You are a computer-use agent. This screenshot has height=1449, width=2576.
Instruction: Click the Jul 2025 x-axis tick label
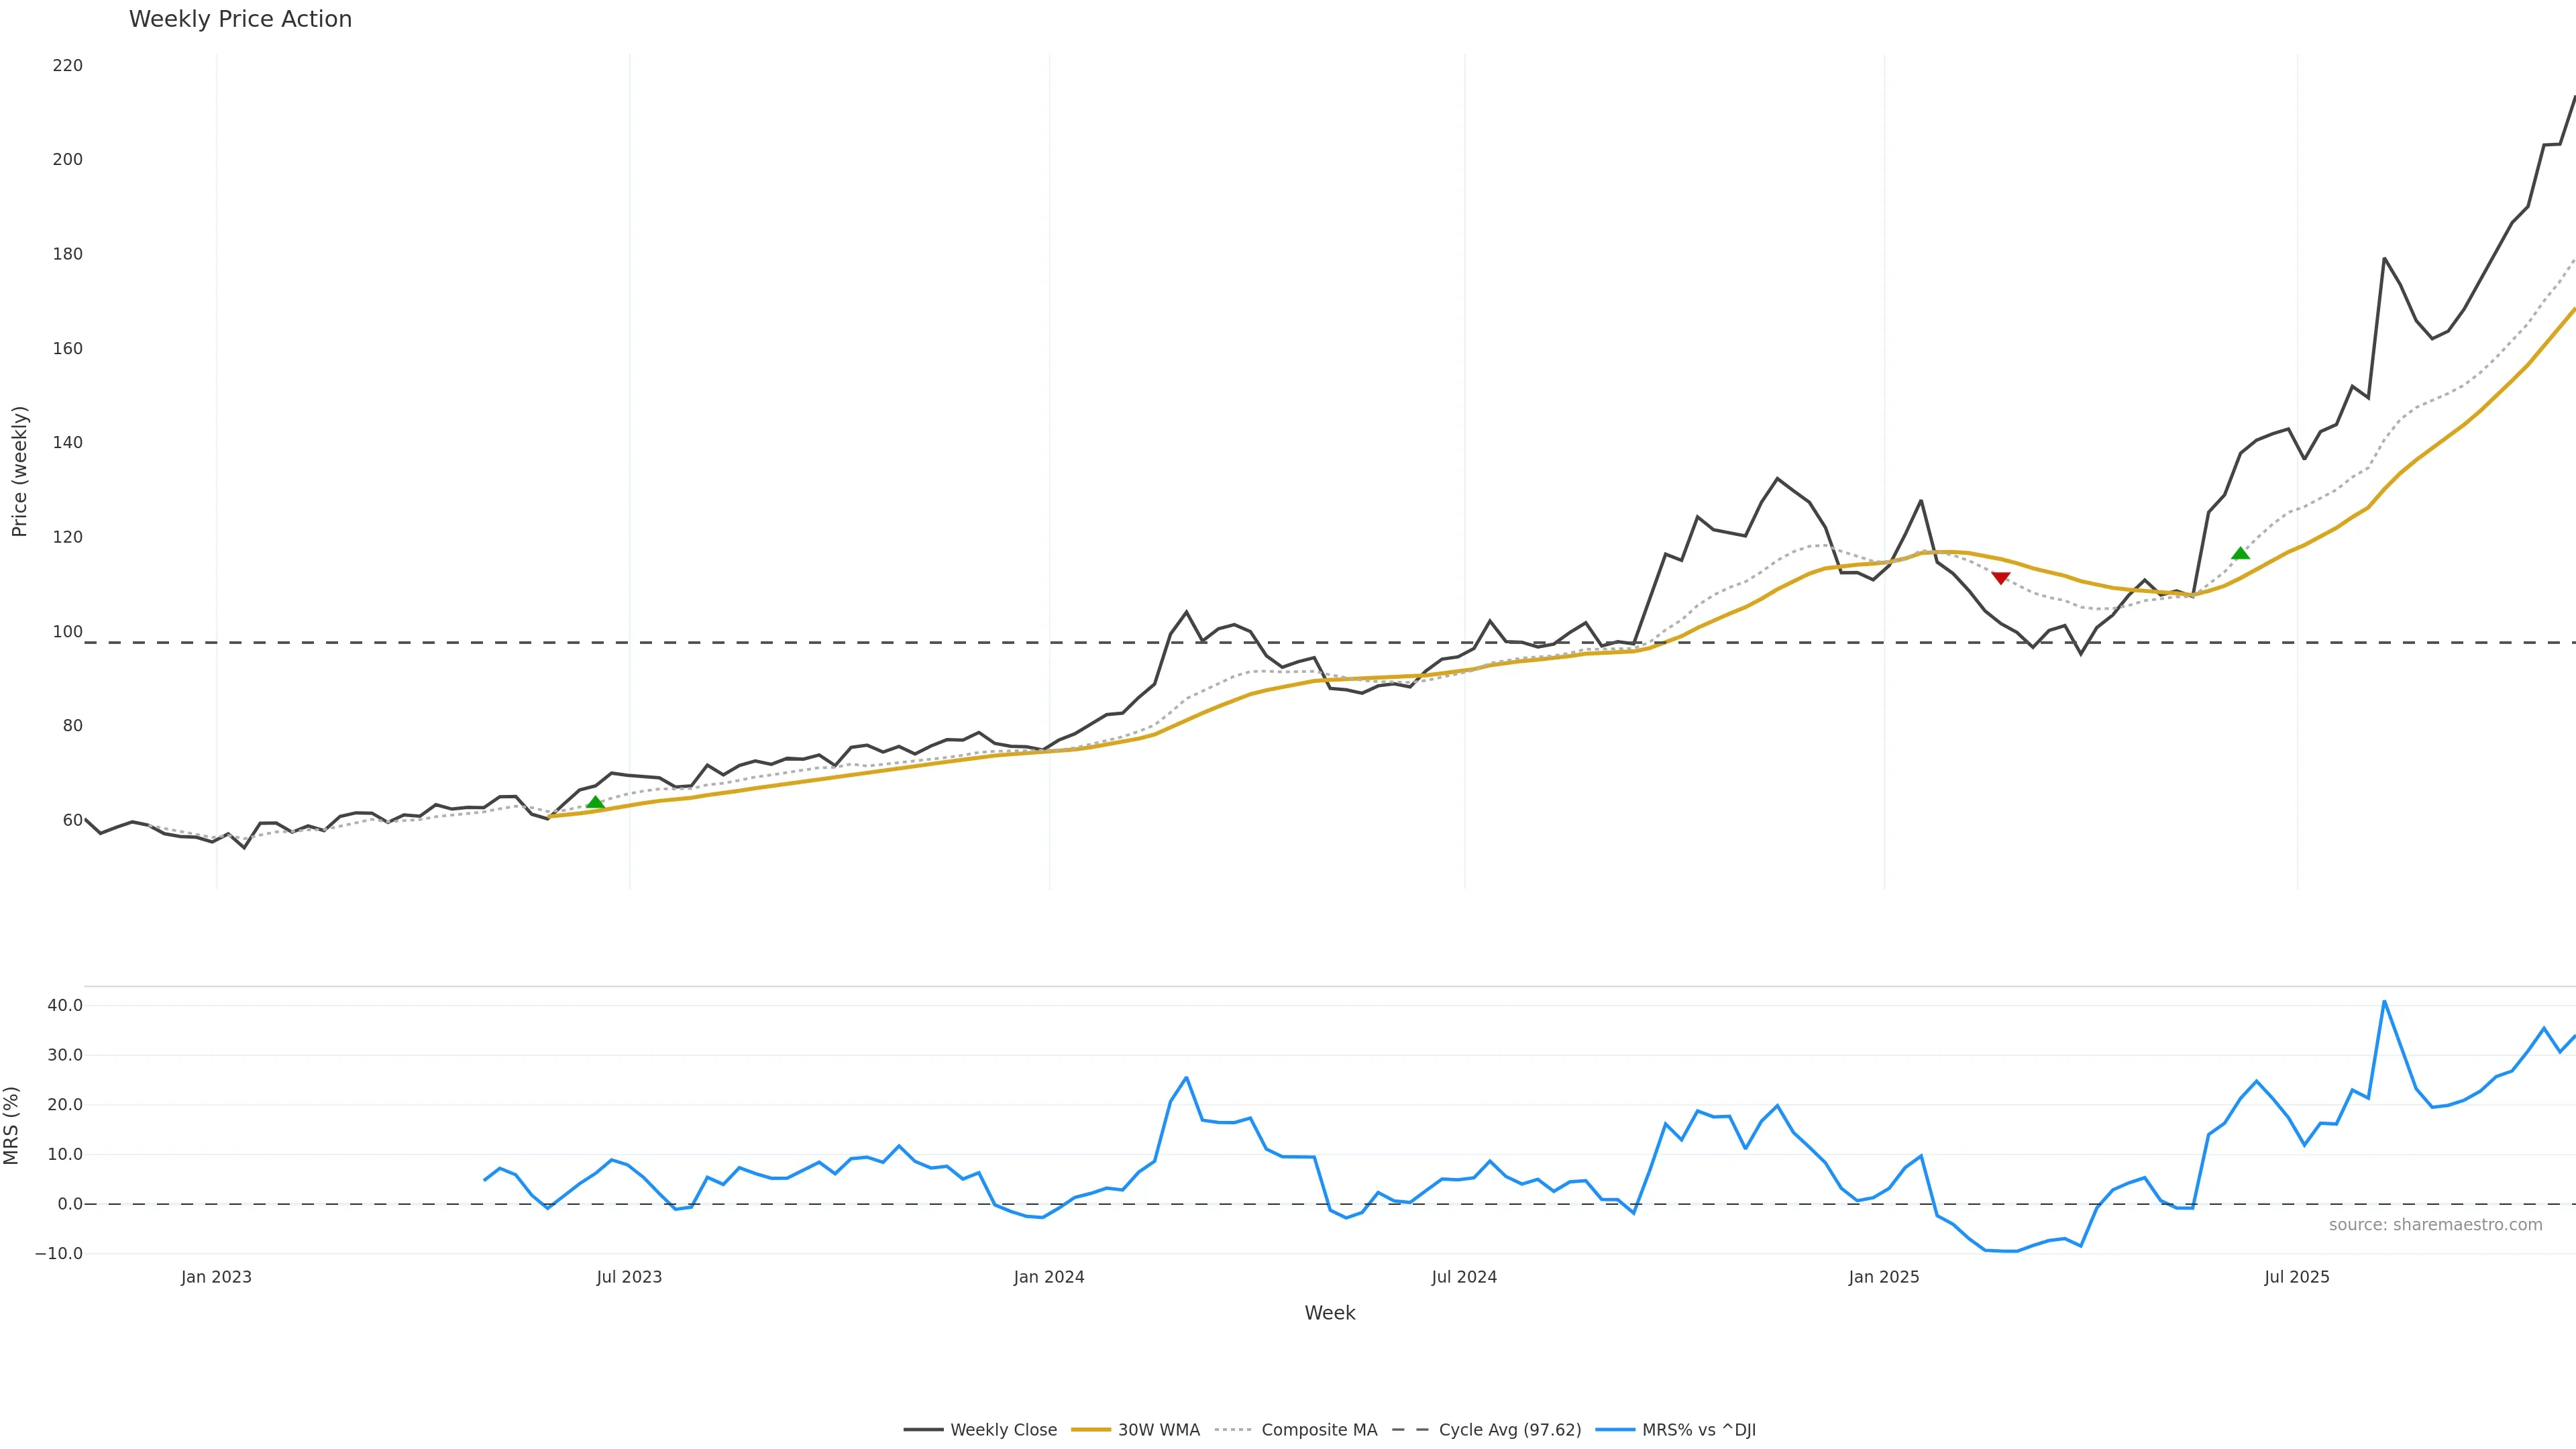(2297, 1277)
